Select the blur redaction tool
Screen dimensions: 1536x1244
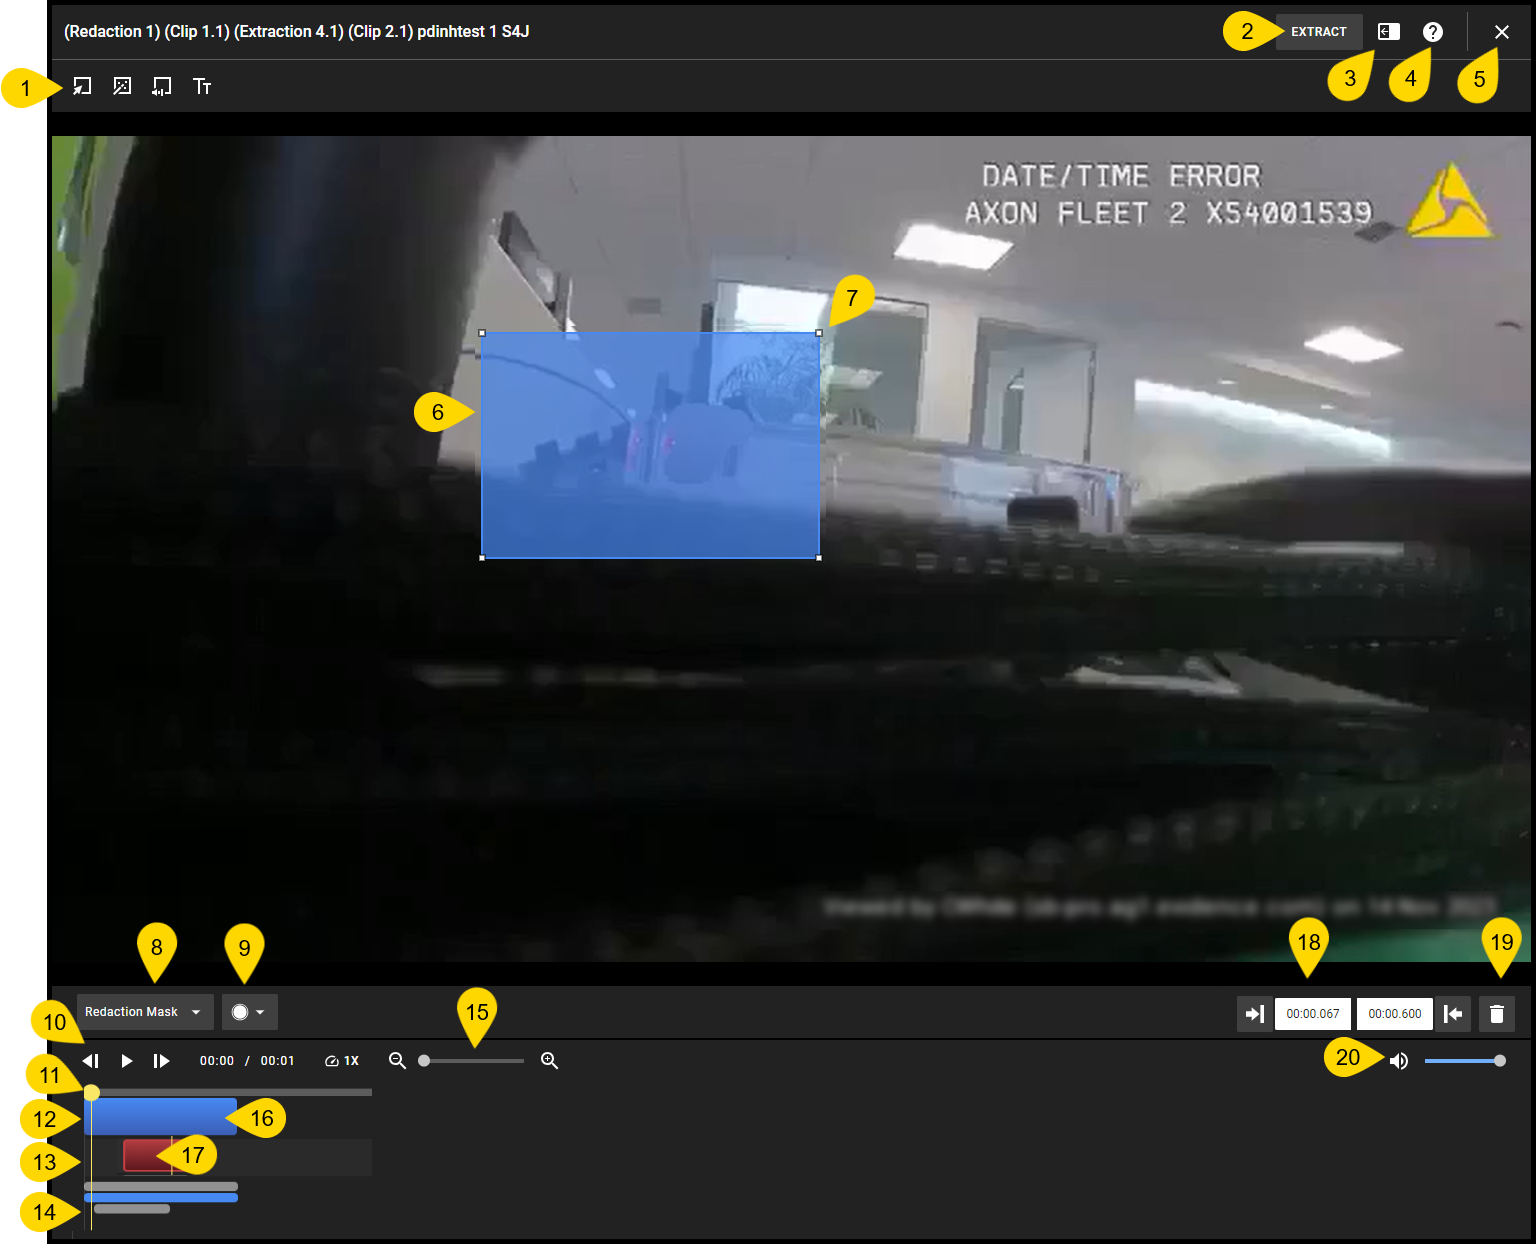(122, 86)
